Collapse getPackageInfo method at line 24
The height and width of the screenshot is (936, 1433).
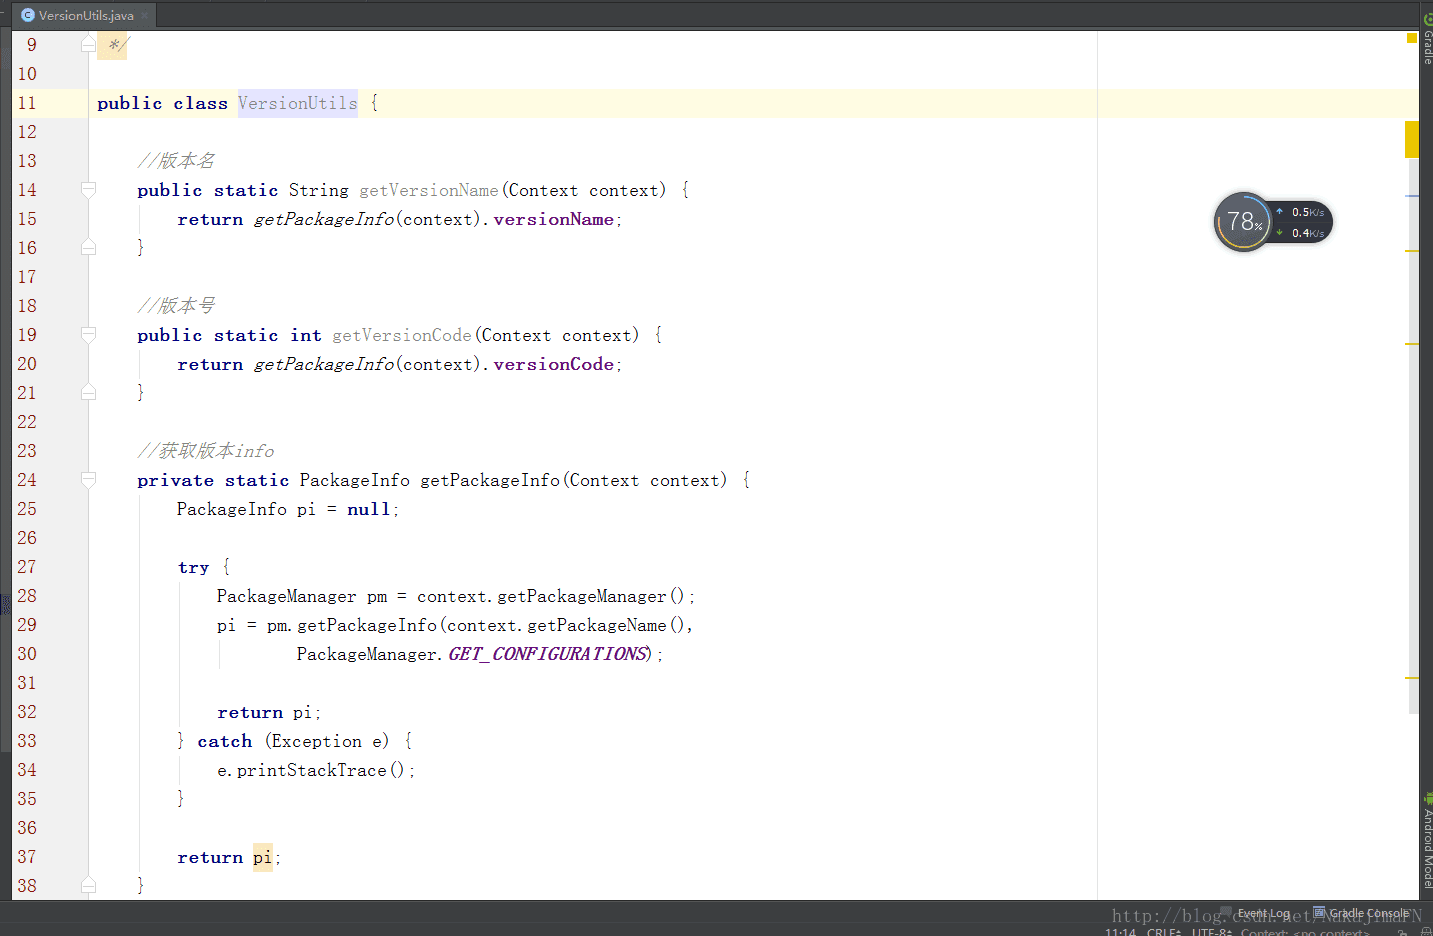point(88,479)
